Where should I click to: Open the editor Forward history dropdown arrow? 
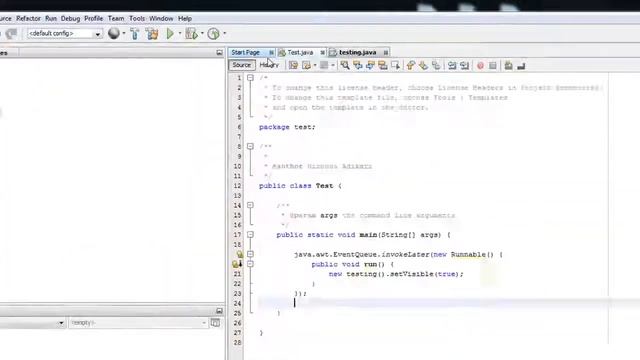[333, 65]
